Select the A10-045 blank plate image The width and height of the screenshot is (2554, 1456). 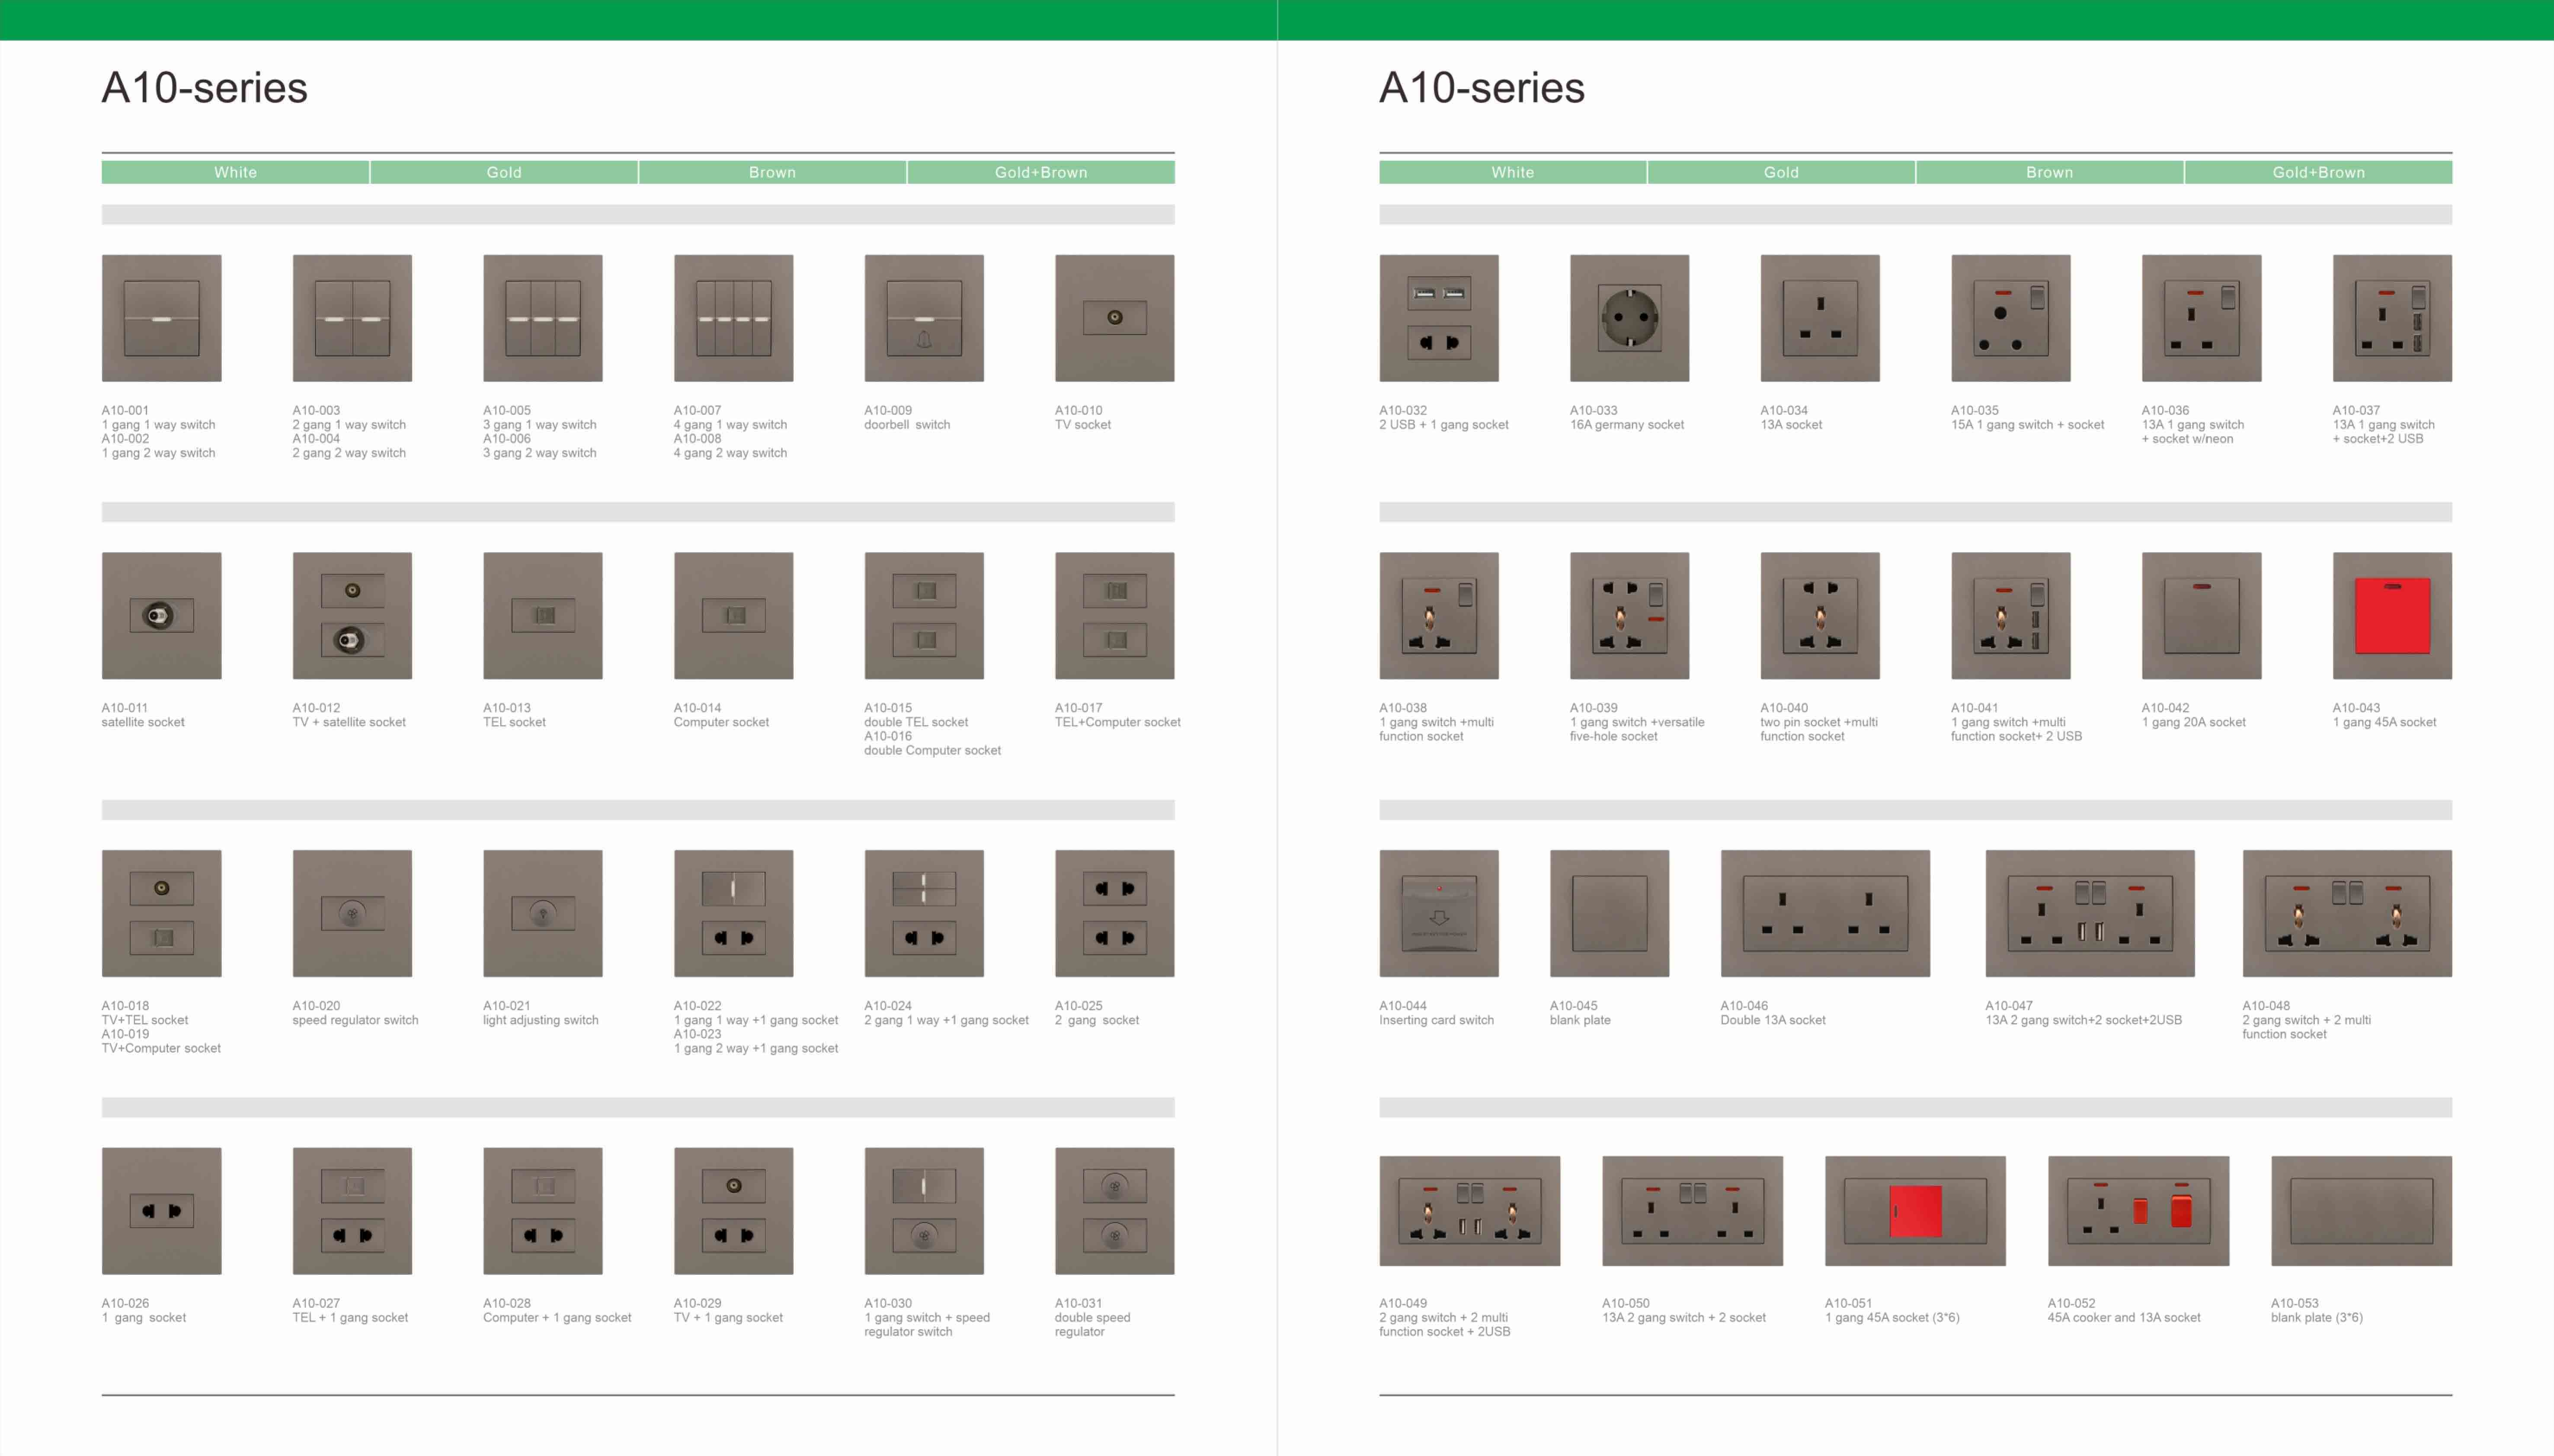pyautogui.click(x=1609, y=913)
